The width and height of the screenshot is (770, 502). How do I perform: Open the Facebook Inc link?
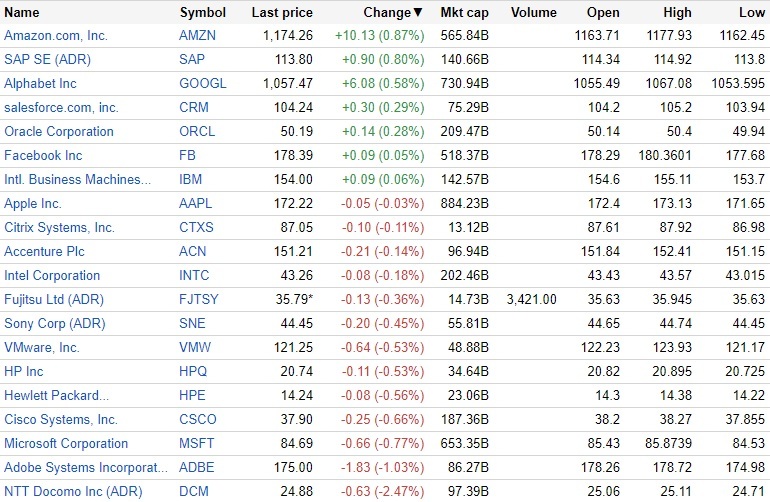tap(43, 156)
